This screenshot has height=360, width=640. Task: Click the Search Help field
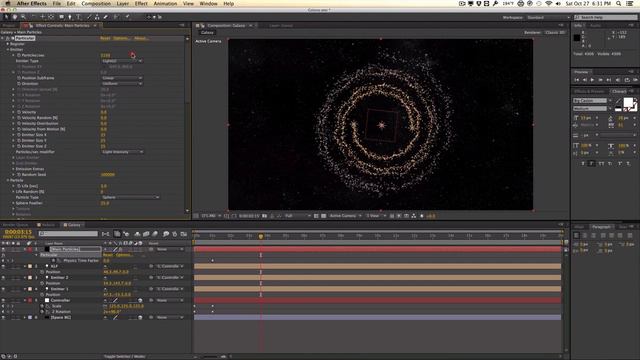coord(605,17)
